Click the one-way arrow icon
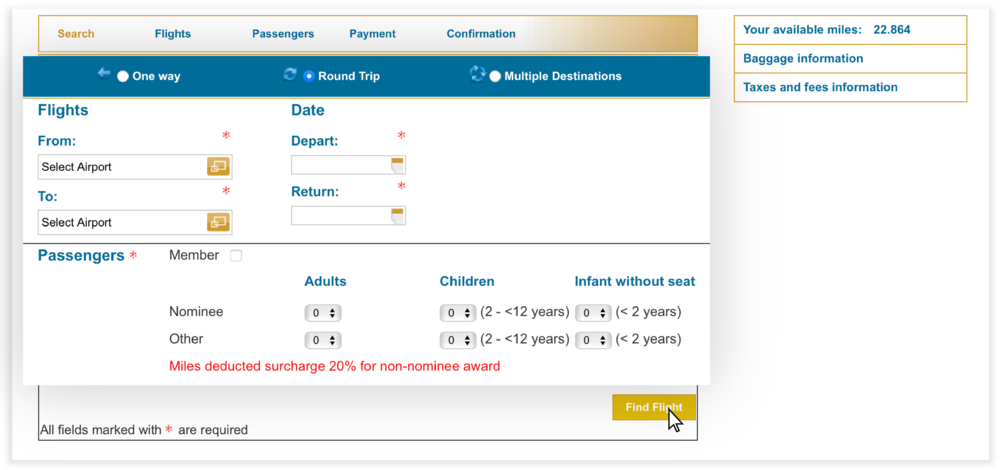The image size is (1000, 470). click(x=104, y=73)
